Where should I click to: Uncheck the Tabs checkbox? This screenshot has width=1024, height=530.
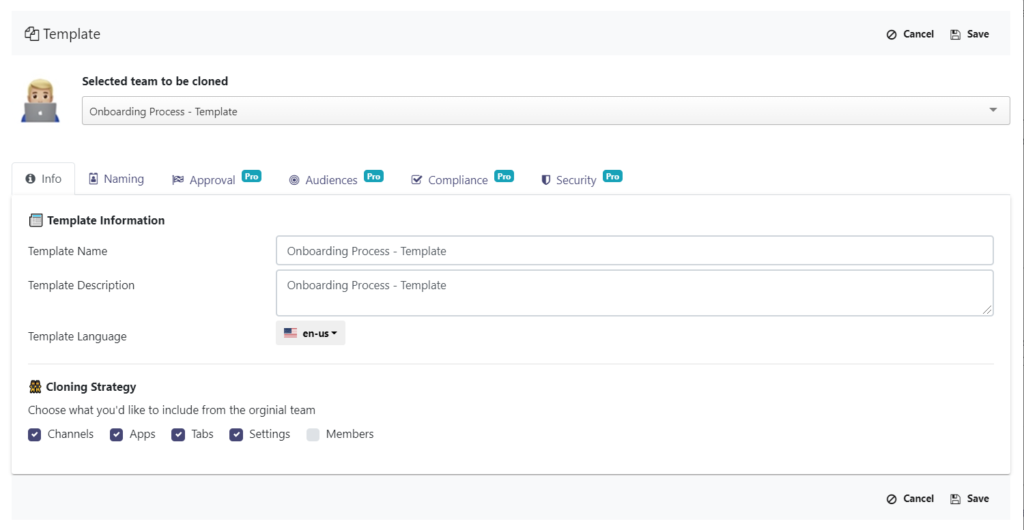click(x=178, y=435)
